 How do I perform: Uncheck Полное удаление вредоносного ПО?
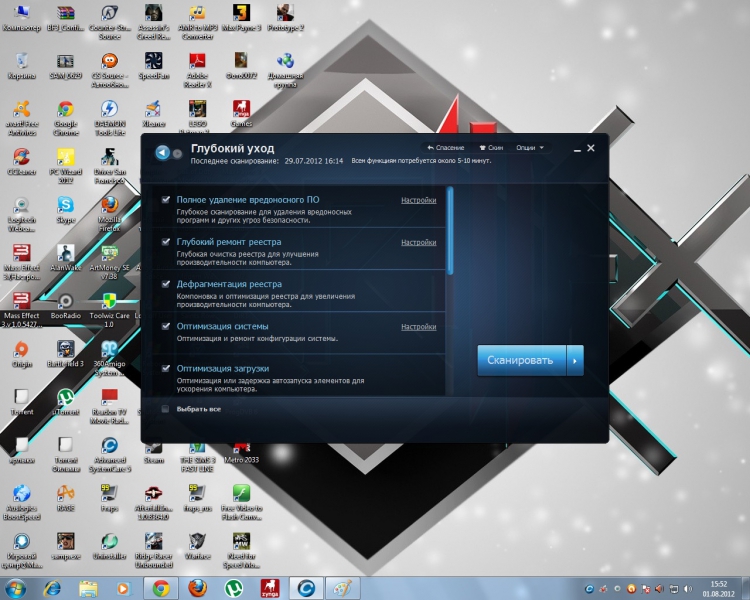(x=166, y=200)
